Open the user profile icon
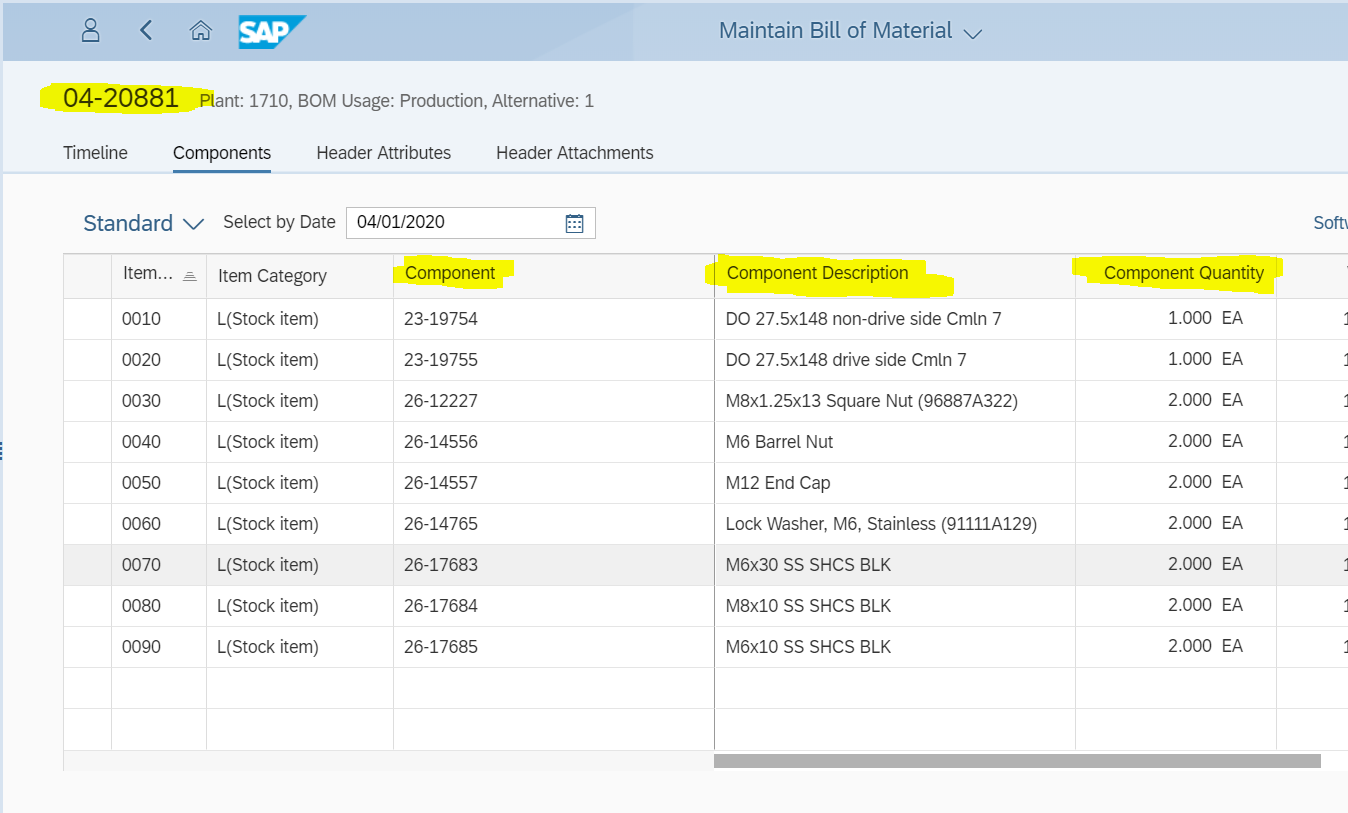This screenshot has width=1348, height=813. (91, 31)
